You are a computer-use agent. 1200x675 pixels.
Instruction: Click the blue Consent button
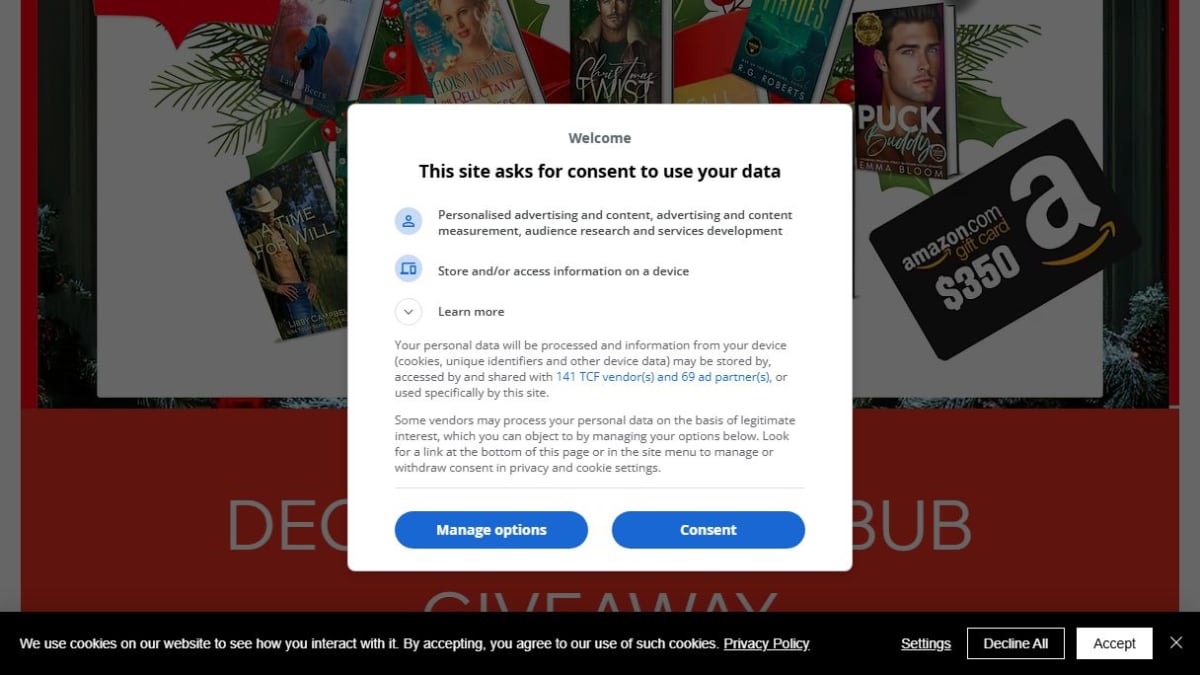pyautogui.click(x=708, y=530)
